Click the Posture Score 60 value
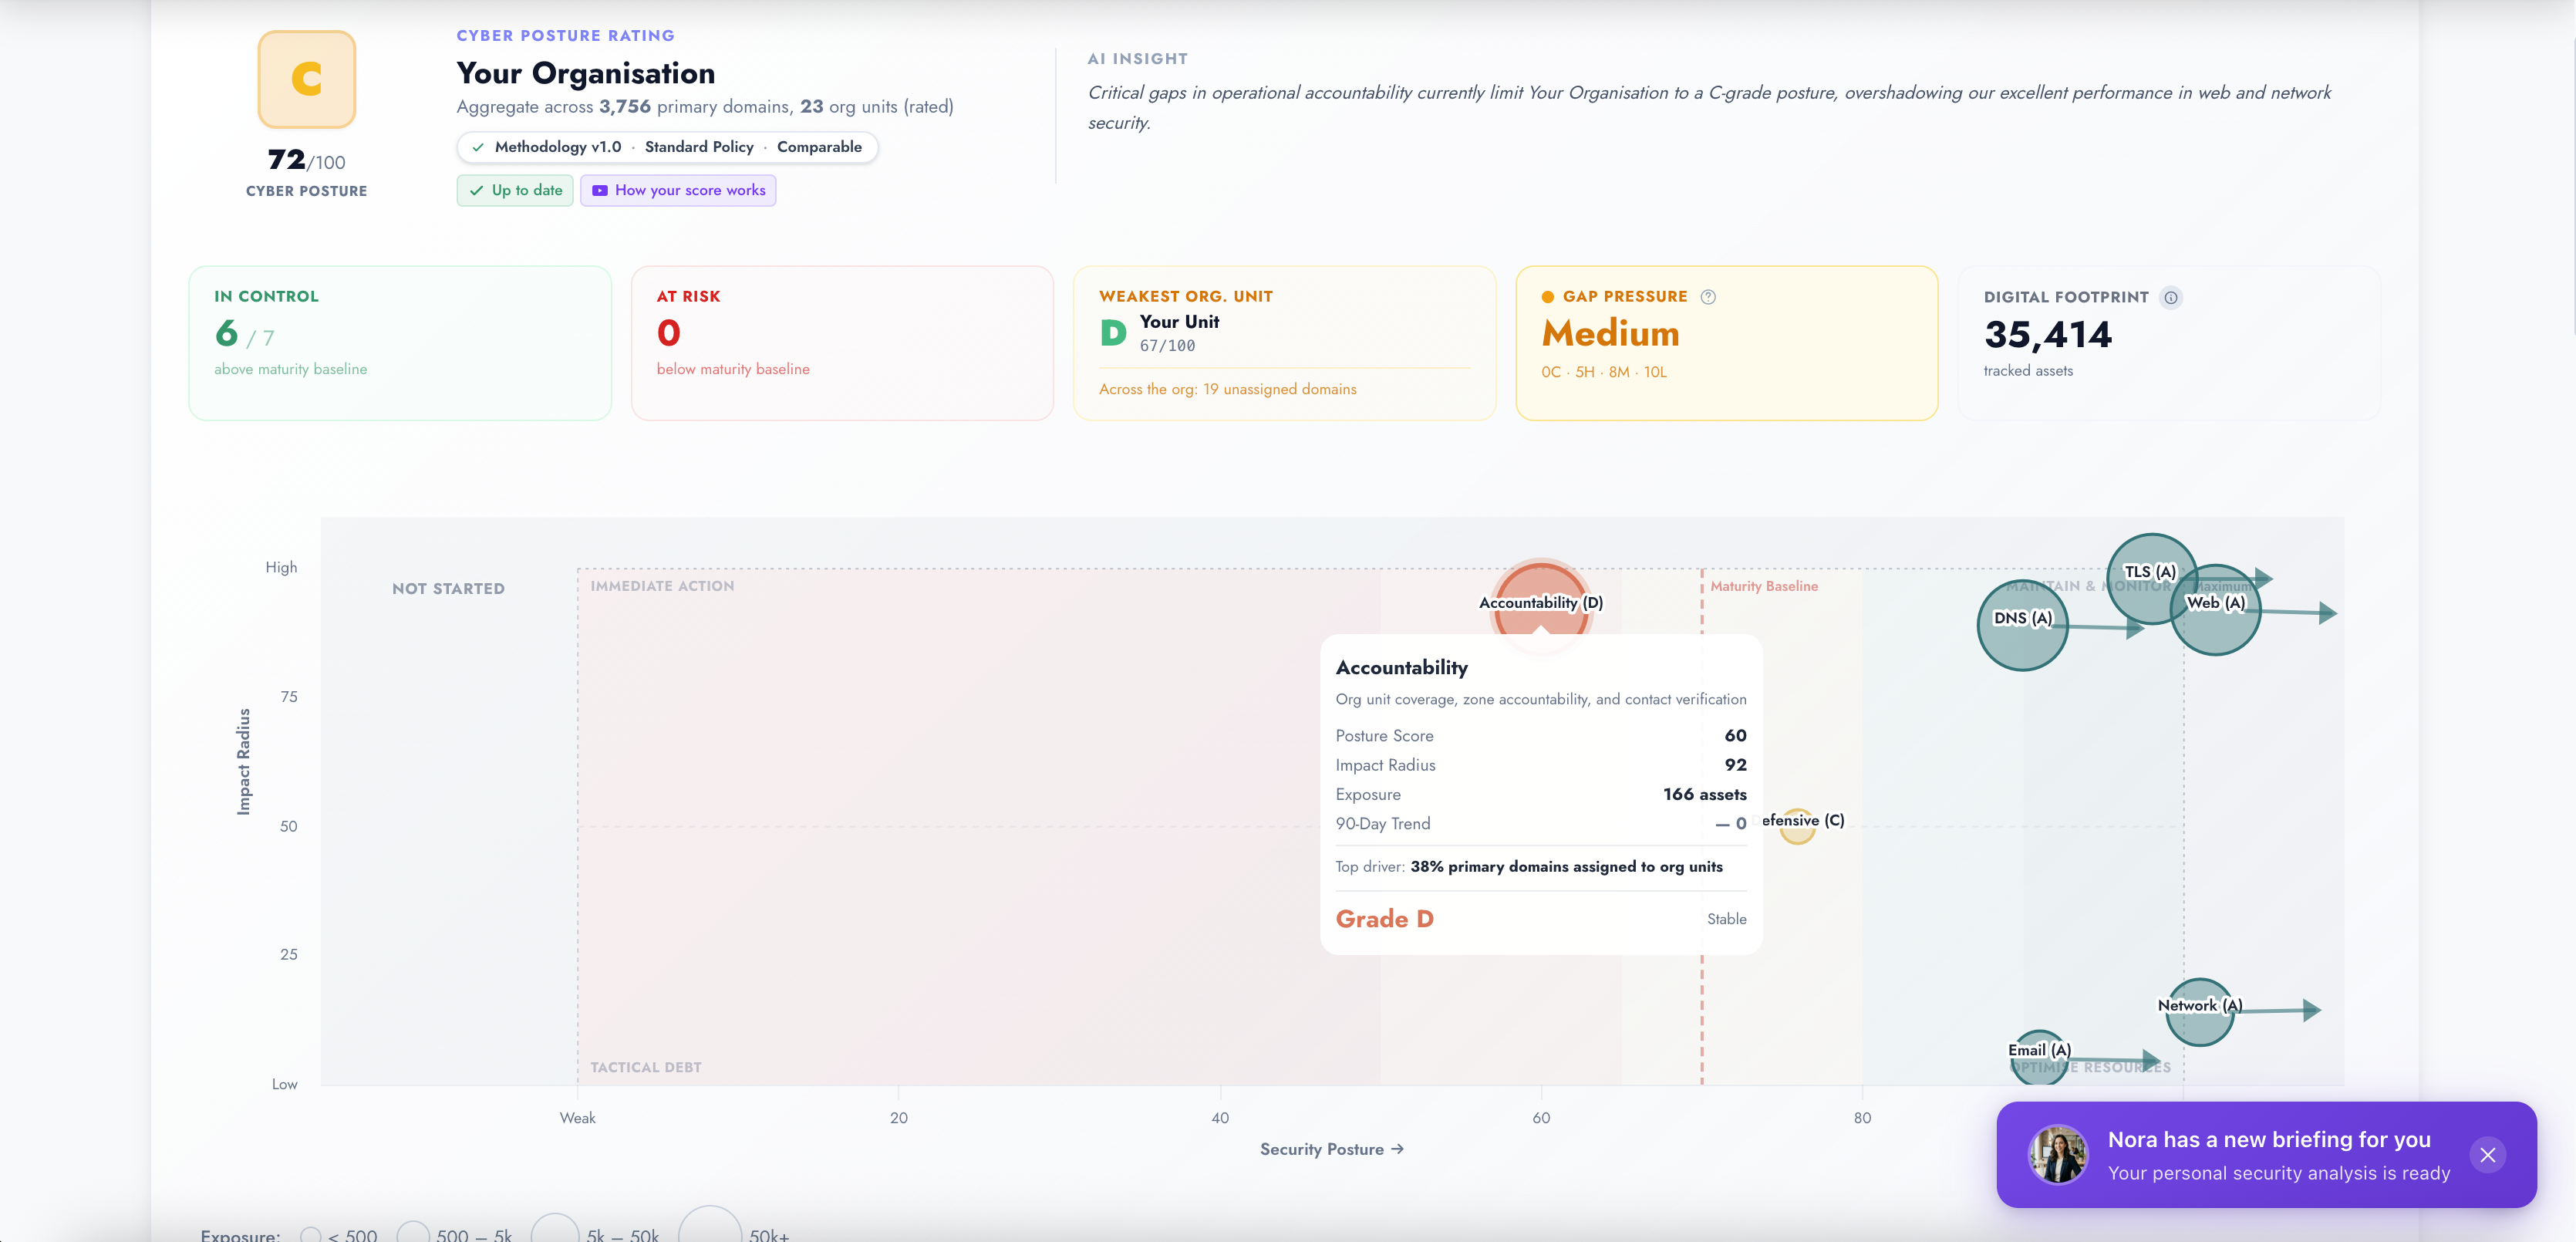2576x1242 pixels. point(1735,736)
